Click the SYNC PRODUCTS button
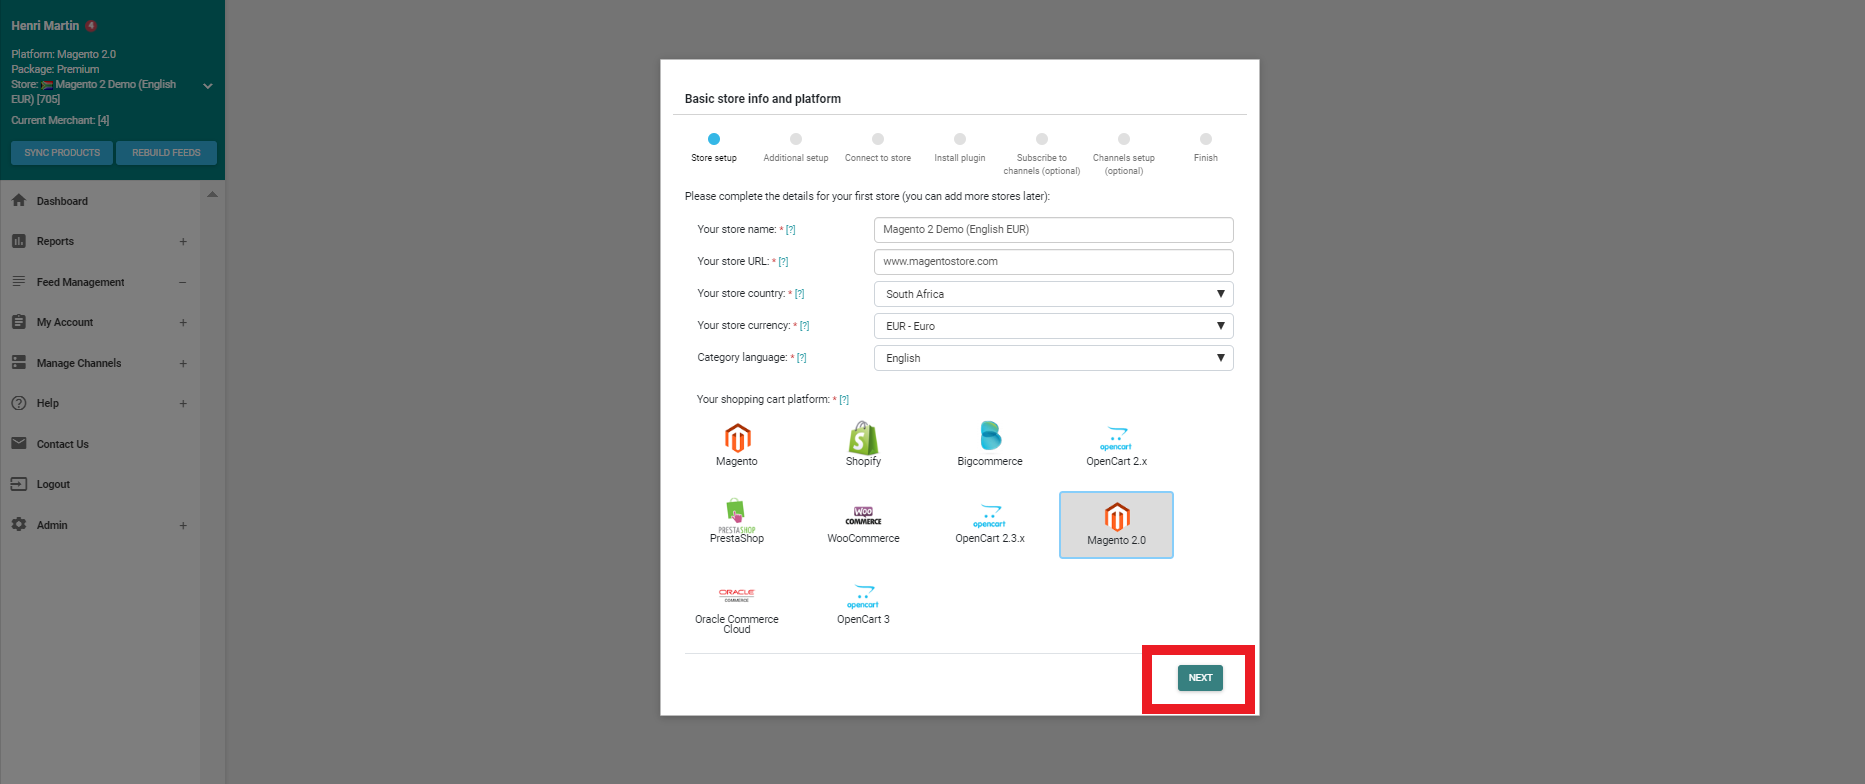 [62, 153]
